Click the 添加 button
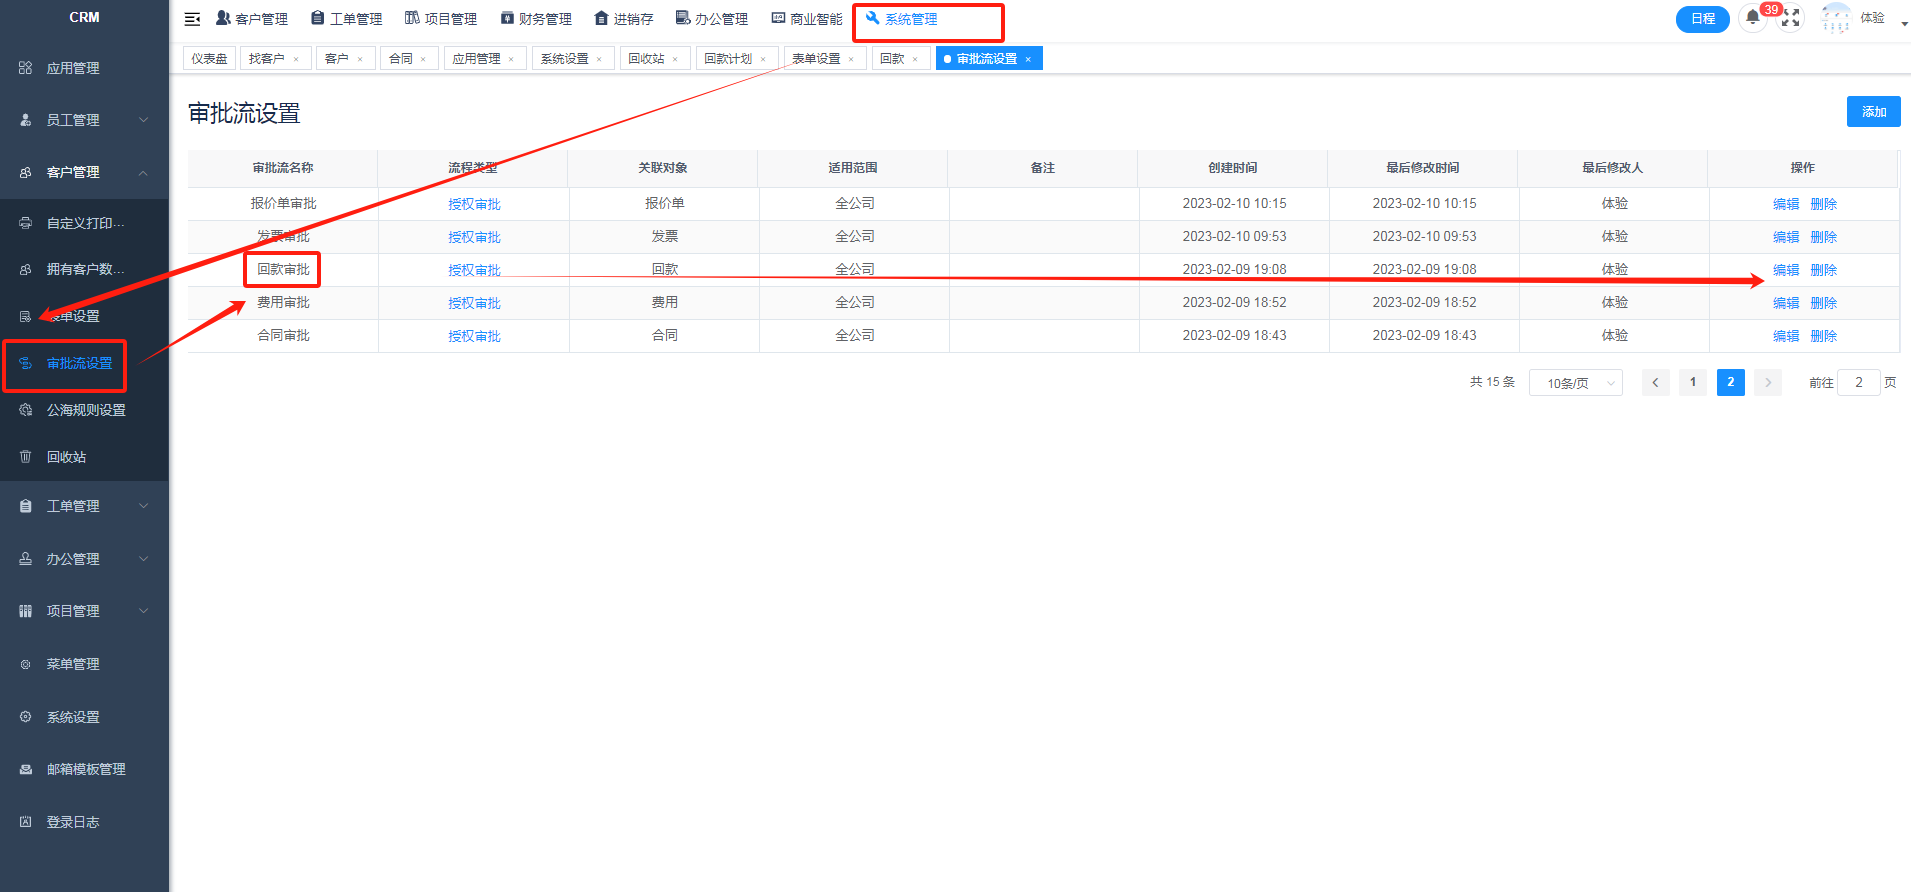The image size is (1911, 892). [x=1873, y=112]
